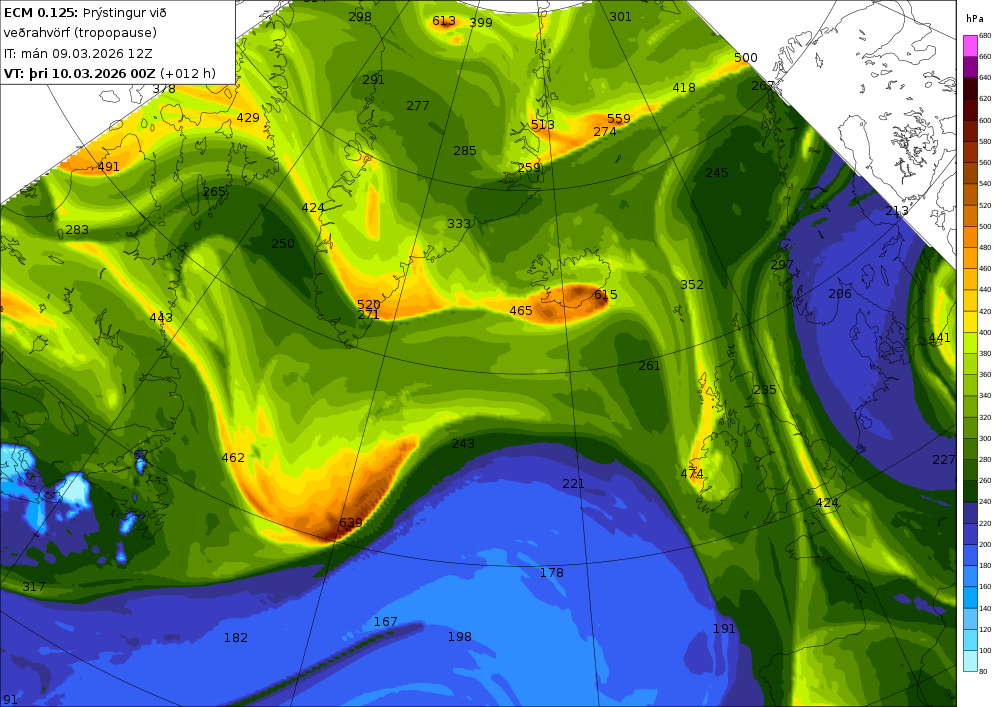Click the 274 map value
The image size is (1000, 707).
(605, 131)
